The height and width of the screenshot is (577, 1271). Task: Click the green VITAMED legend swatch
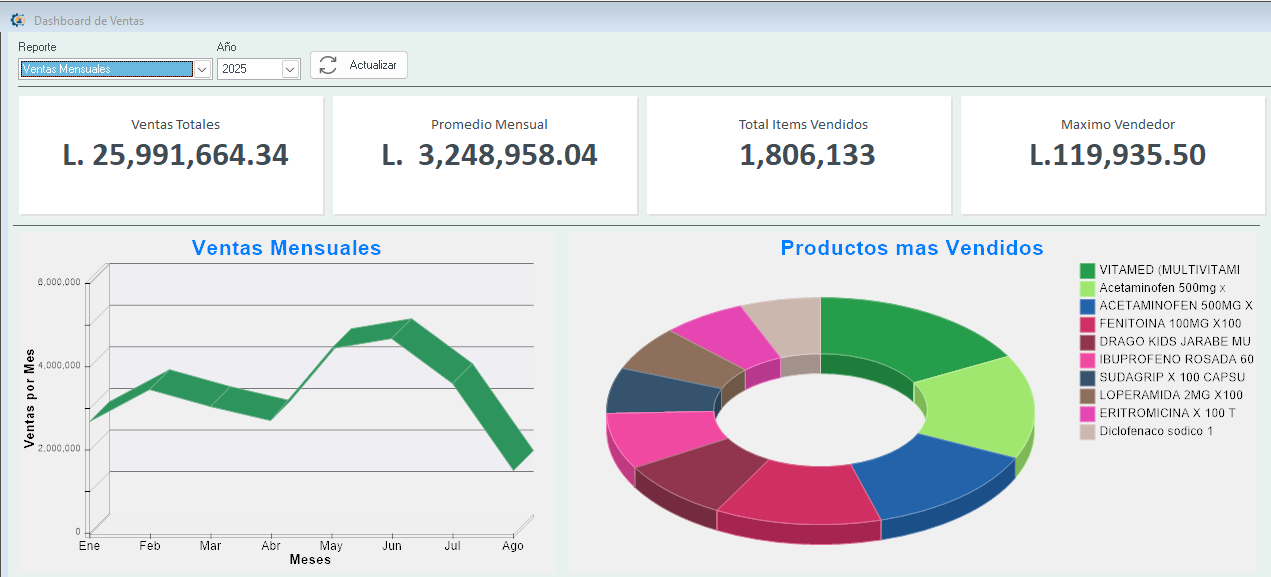pos(1088,270)
